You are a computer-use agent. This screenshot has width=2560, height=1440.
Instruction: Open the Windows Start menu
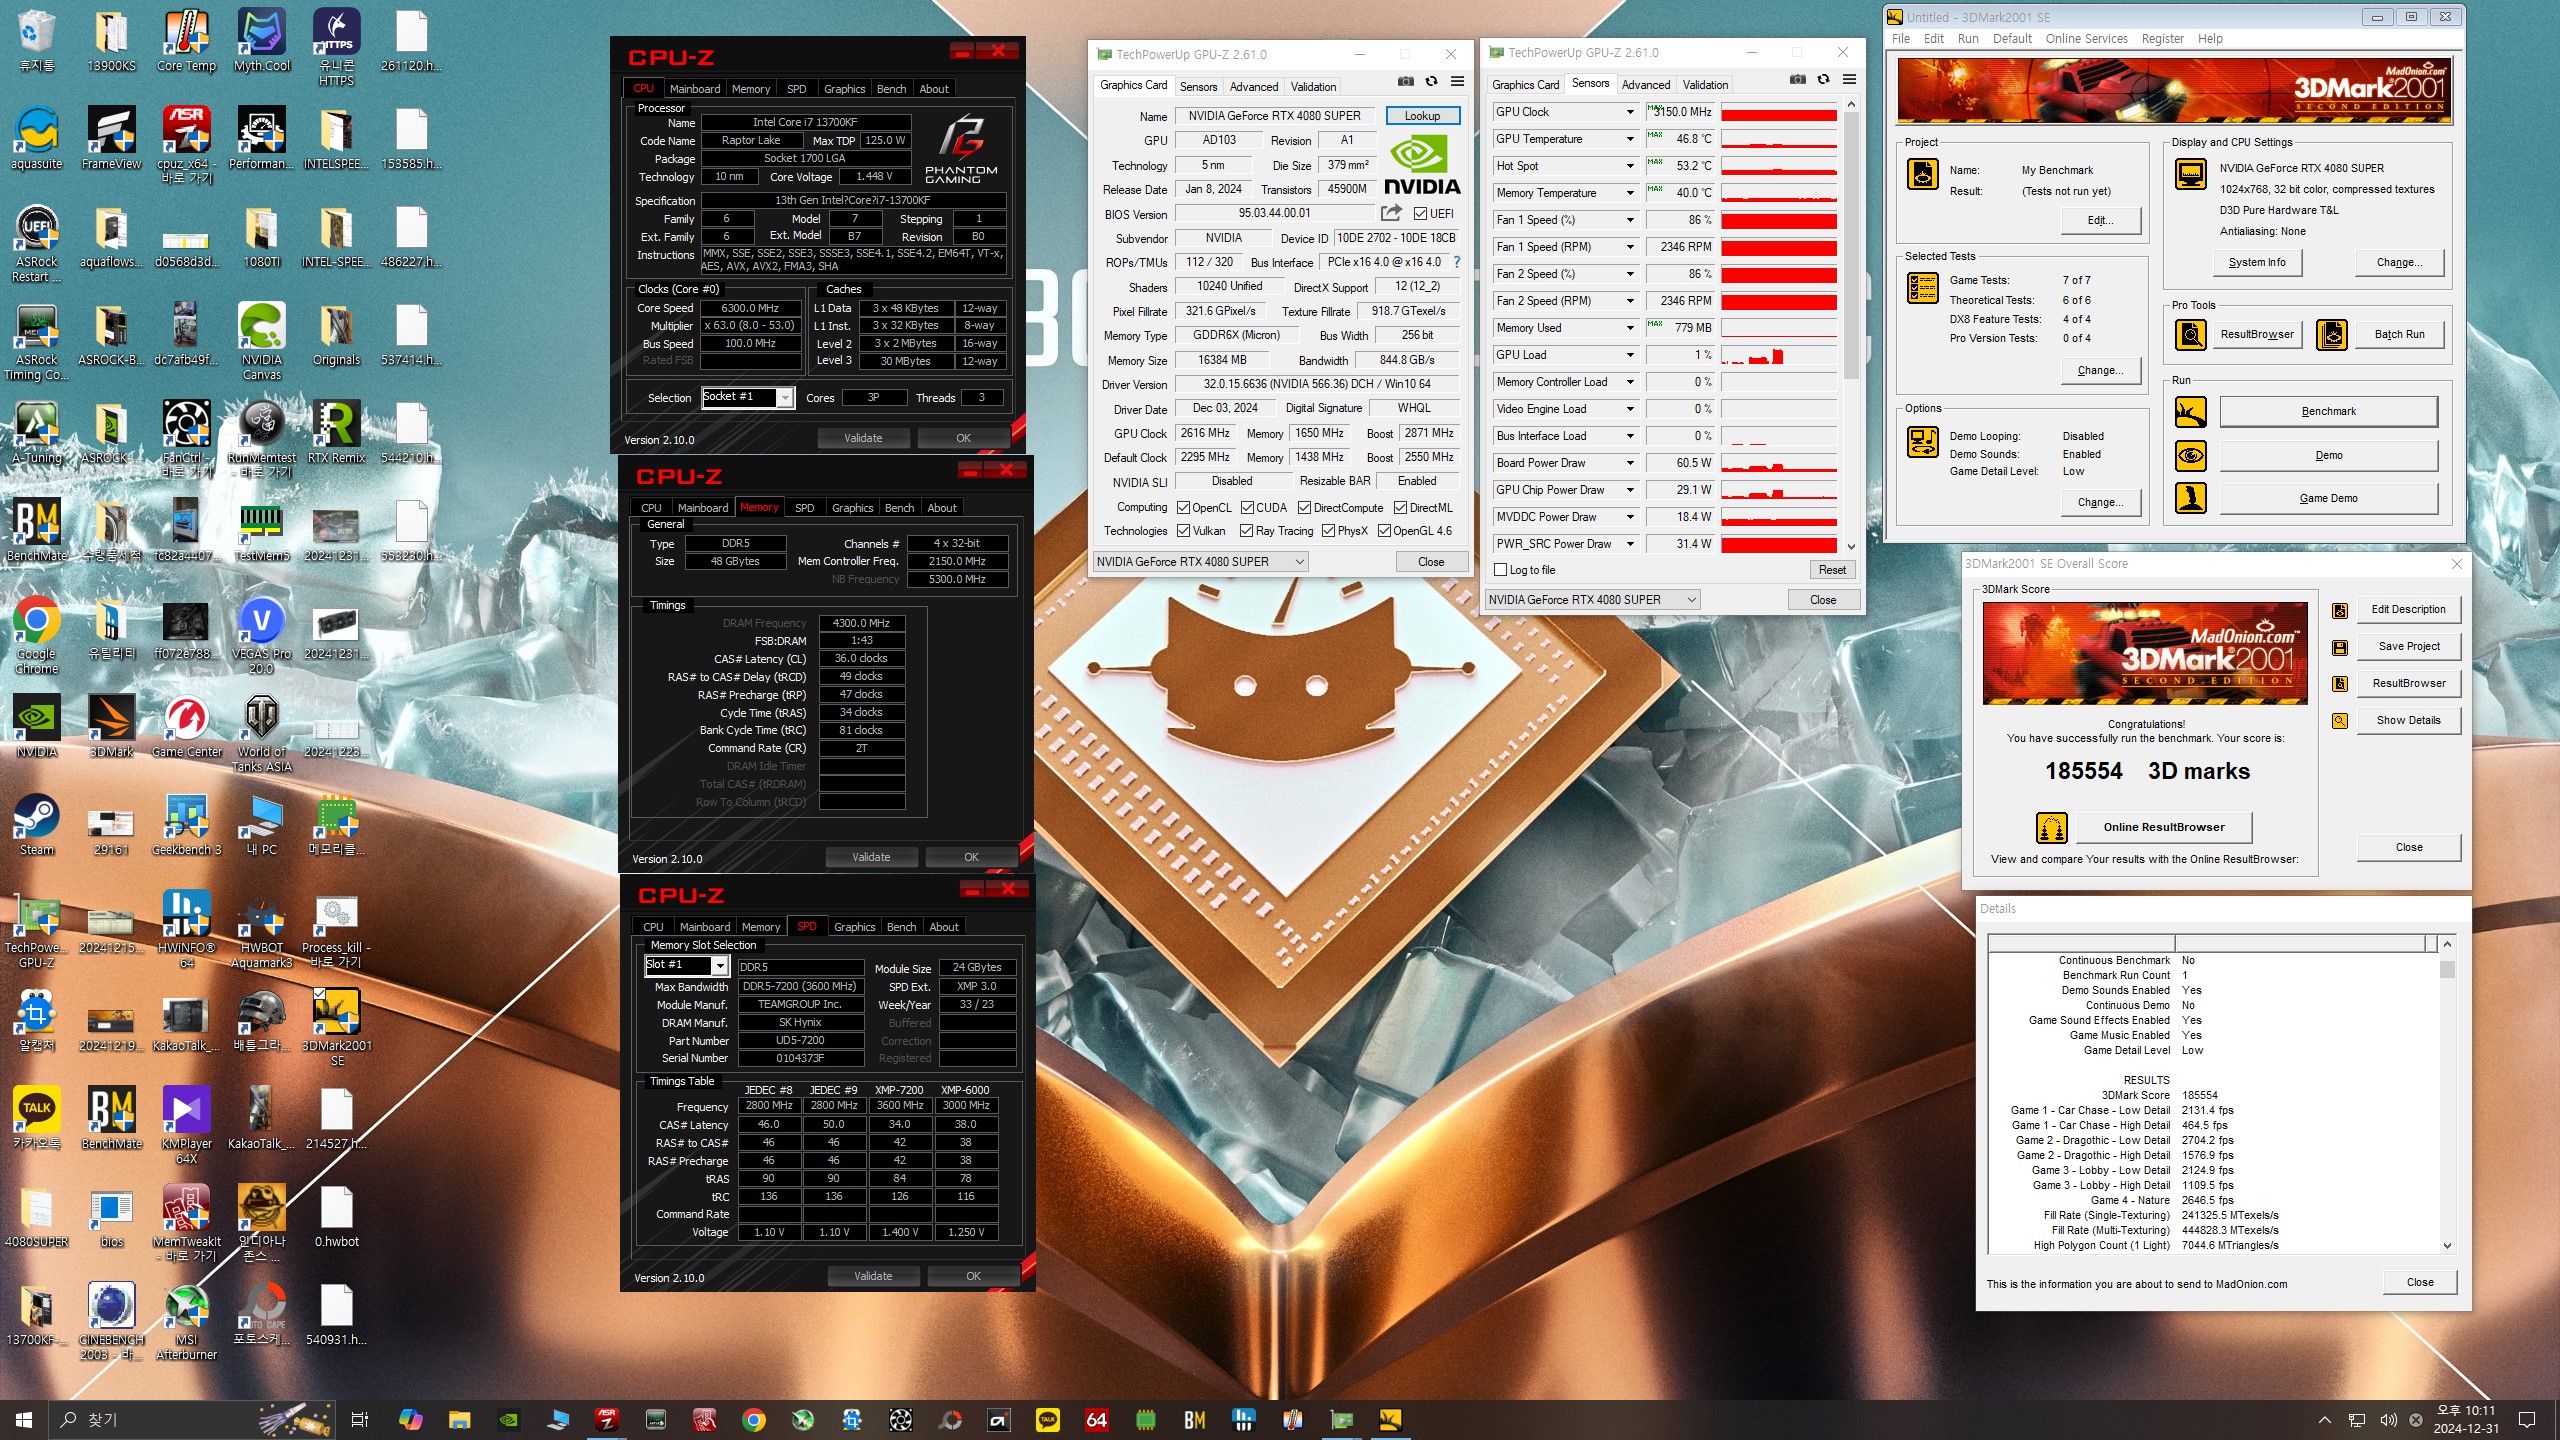point(24,1419)
